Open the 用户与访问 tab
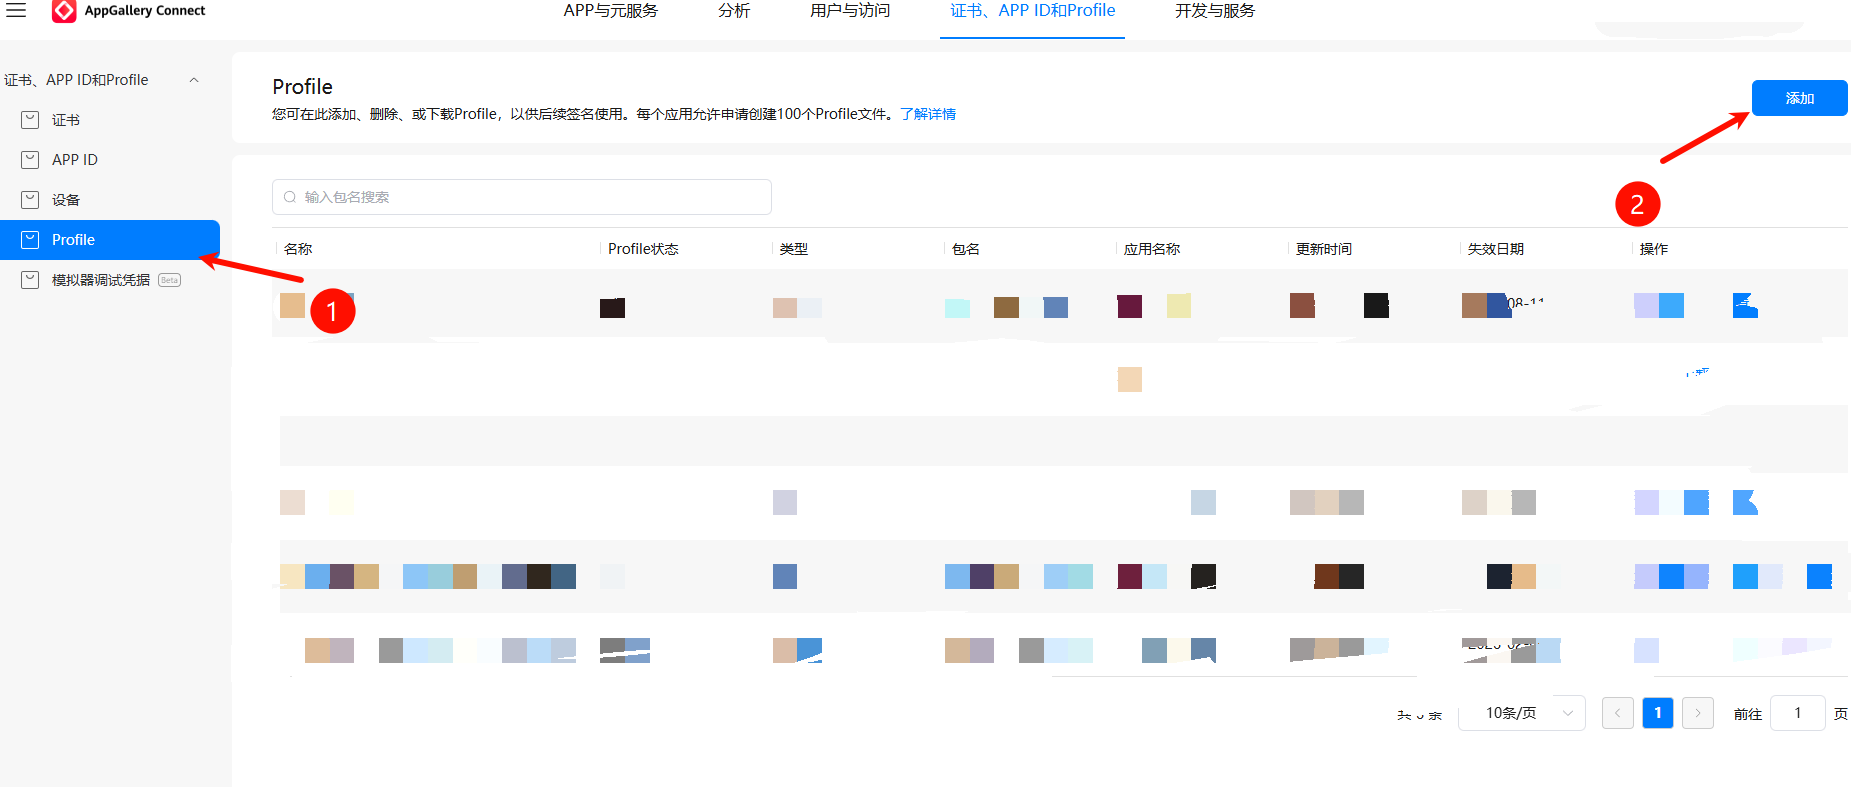Image resolution: width=1851 pixels, height=787 pixels. (x=849, y=11)
